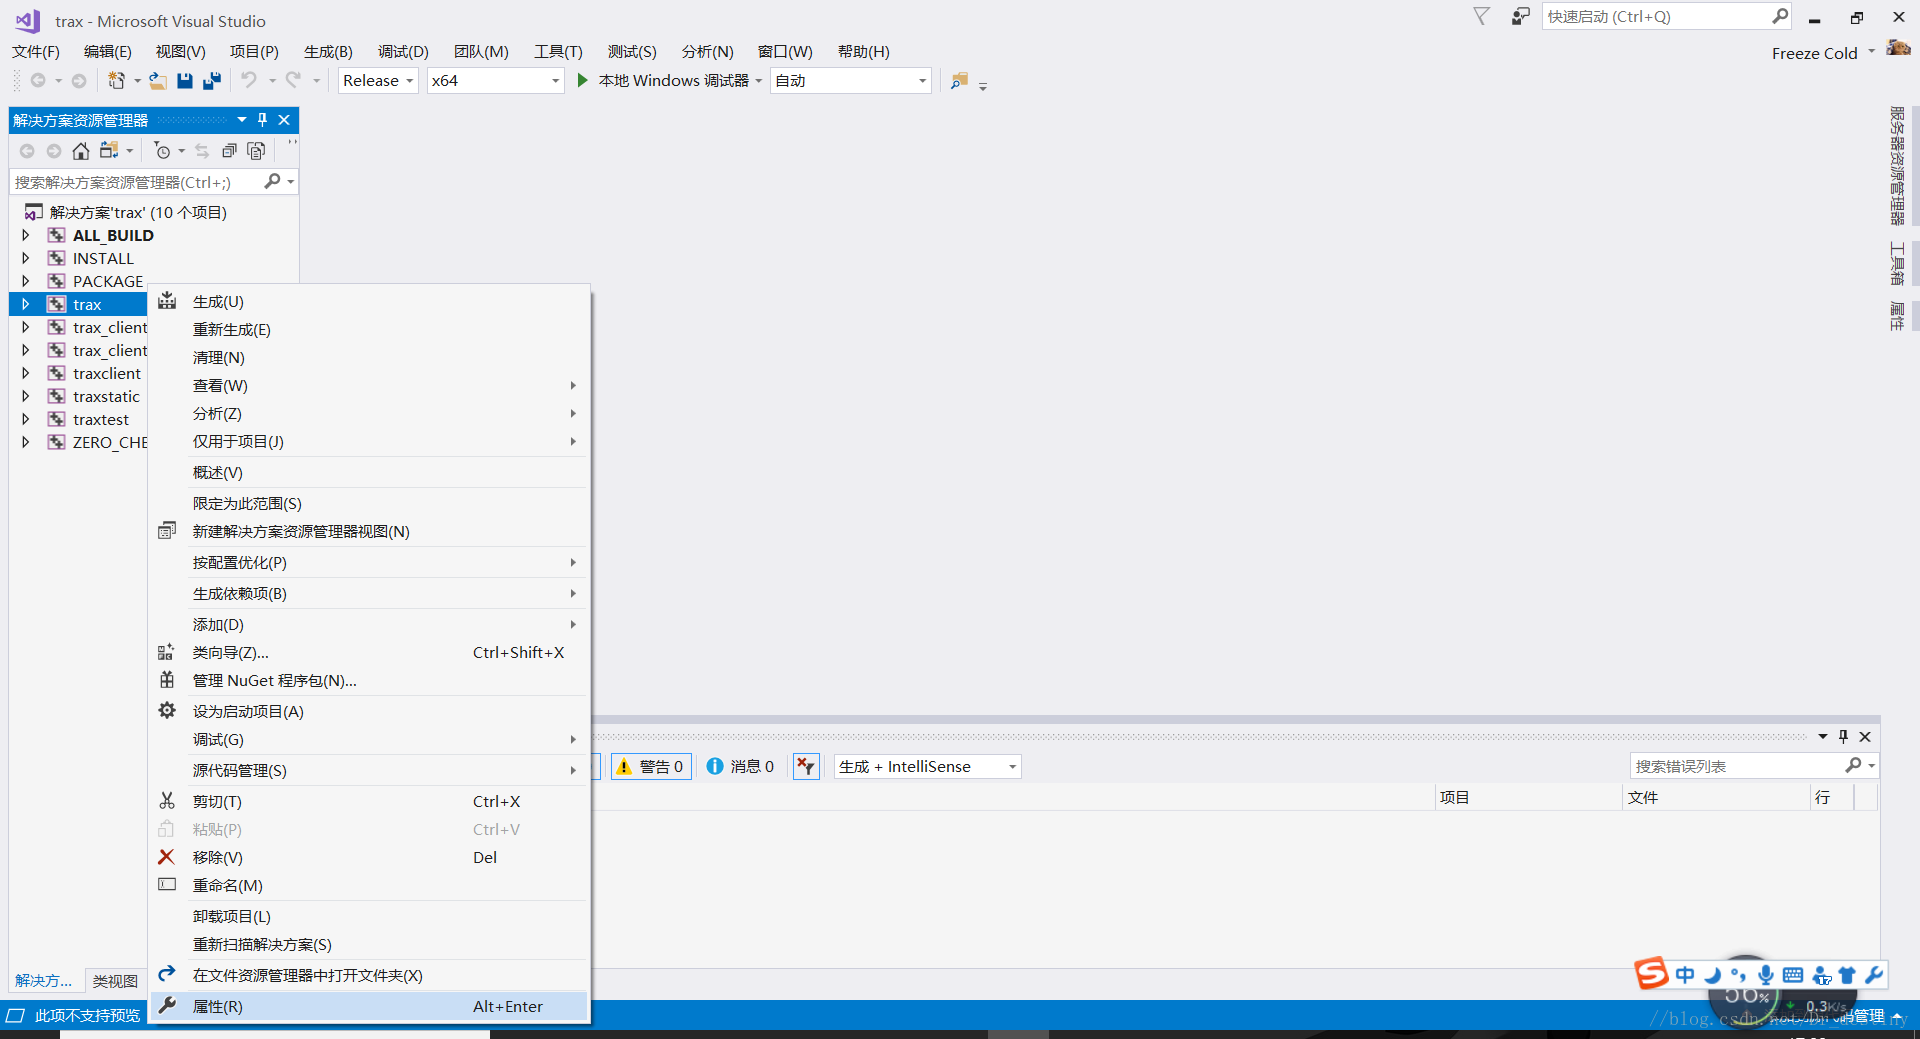Click in the 快速启动 search box
This screenshot has width=1920, height=1039.
click(1658, 17)
